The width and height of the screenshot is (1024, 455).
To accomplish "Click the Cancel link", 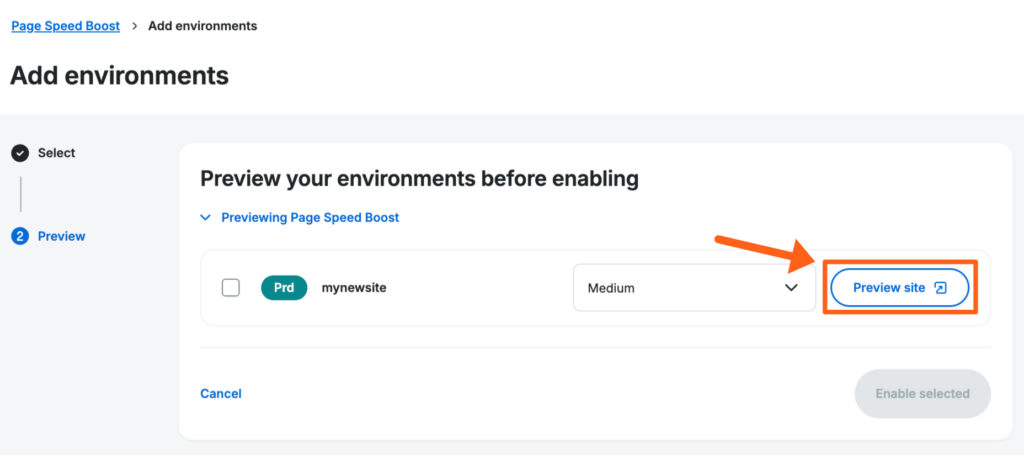I will point(221,394).
